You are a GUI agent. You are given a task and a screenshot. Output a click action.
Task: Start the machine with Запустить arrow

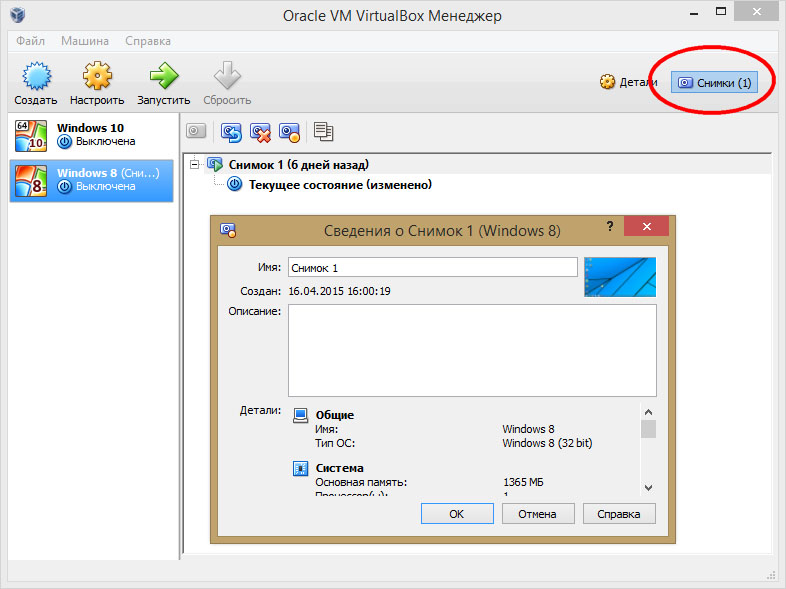tap(164, 76)
